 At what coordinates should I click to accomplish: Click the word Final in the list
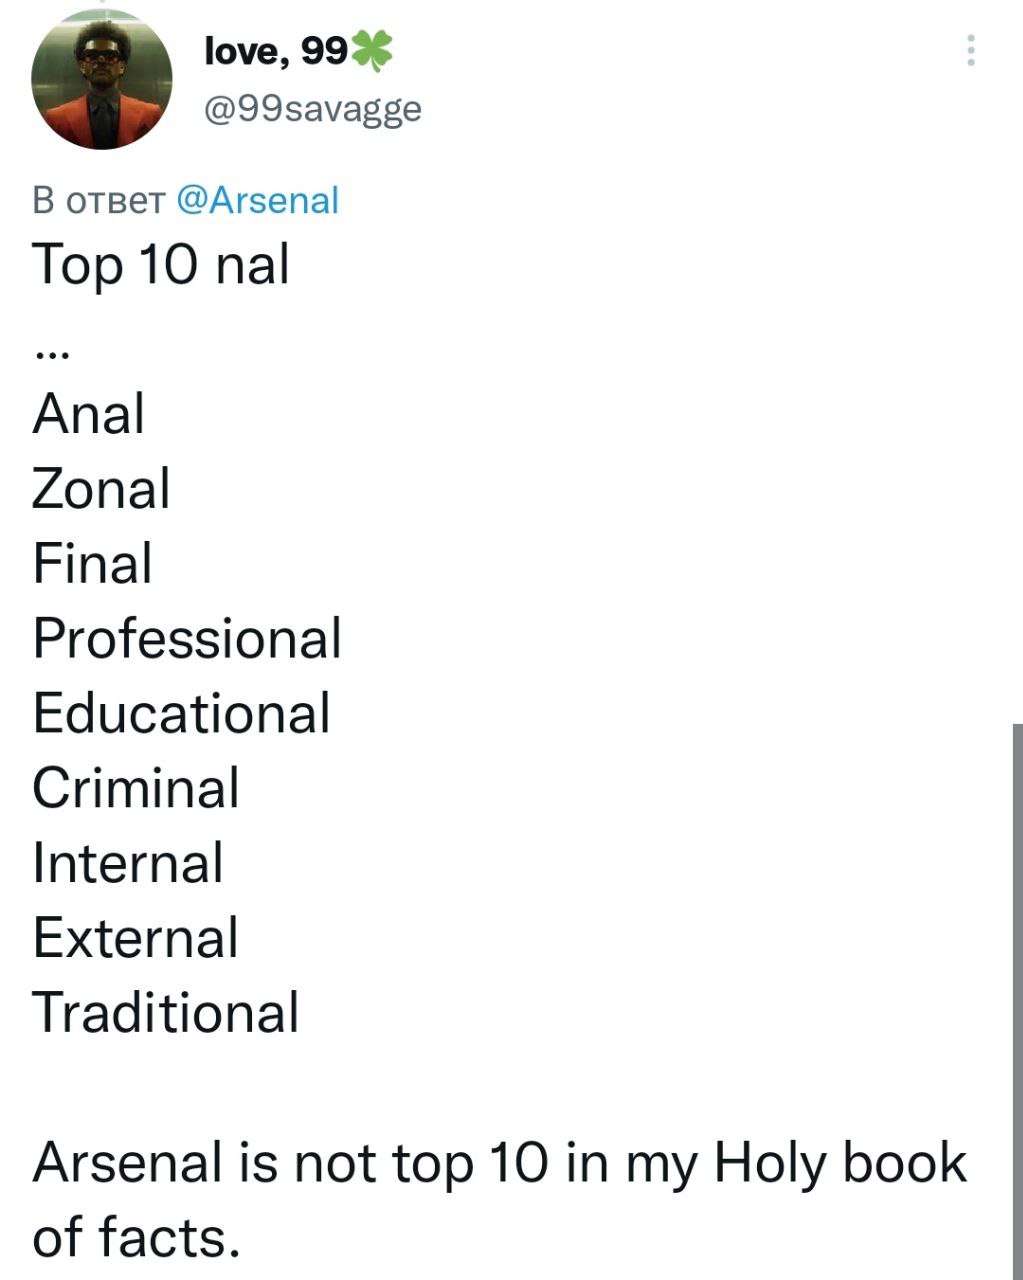(x=92, y=563)
